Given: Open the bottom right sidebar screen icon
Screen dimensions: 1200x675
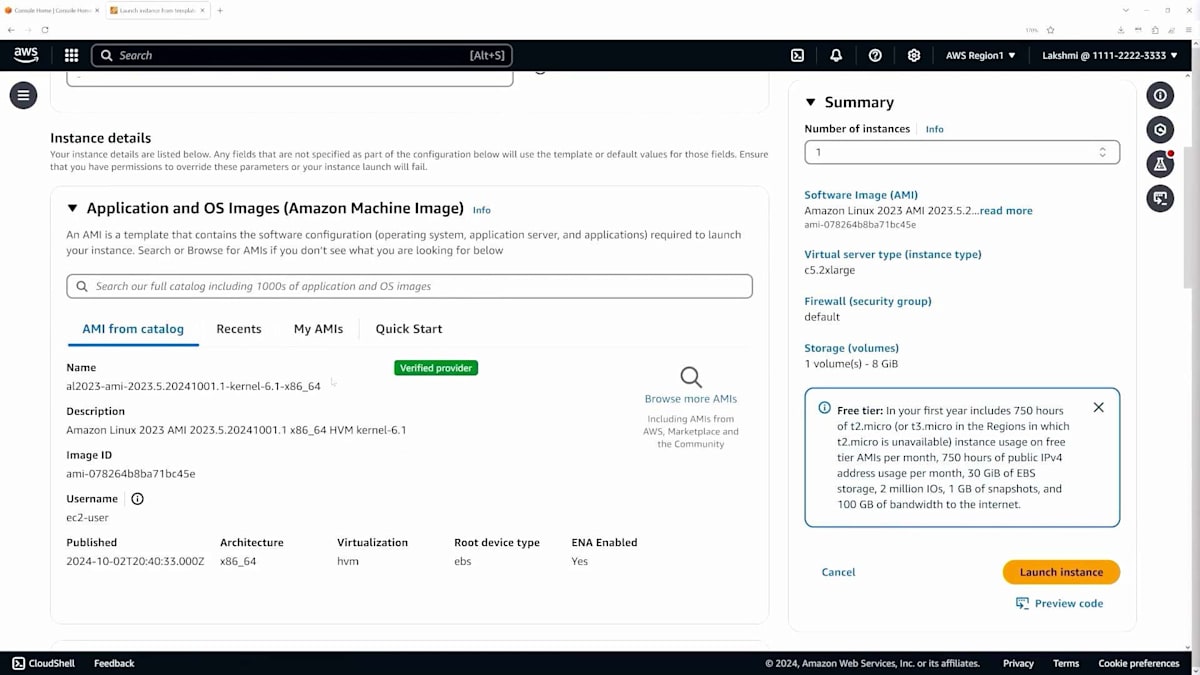Looking at the screenshot, I should tap(1160, 198).
